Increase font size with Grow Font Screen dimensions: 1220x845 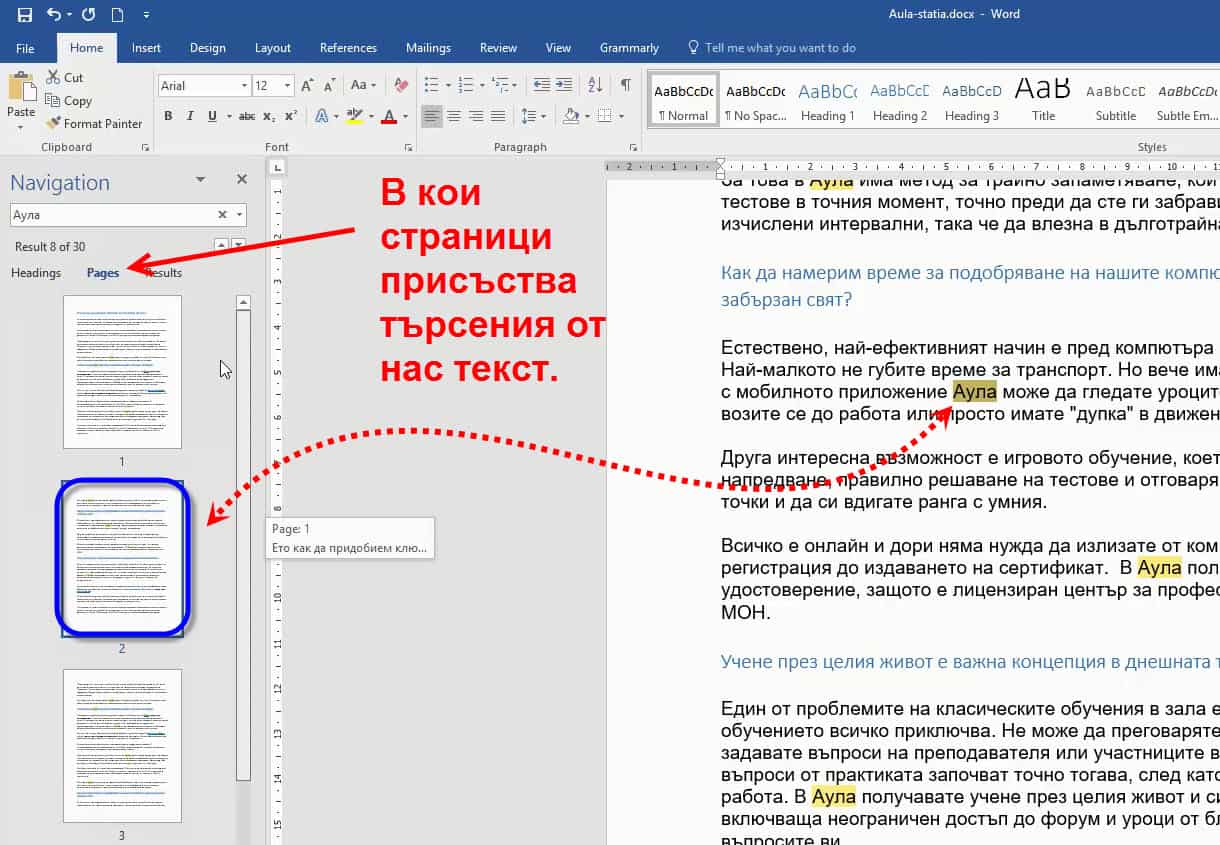308,86
